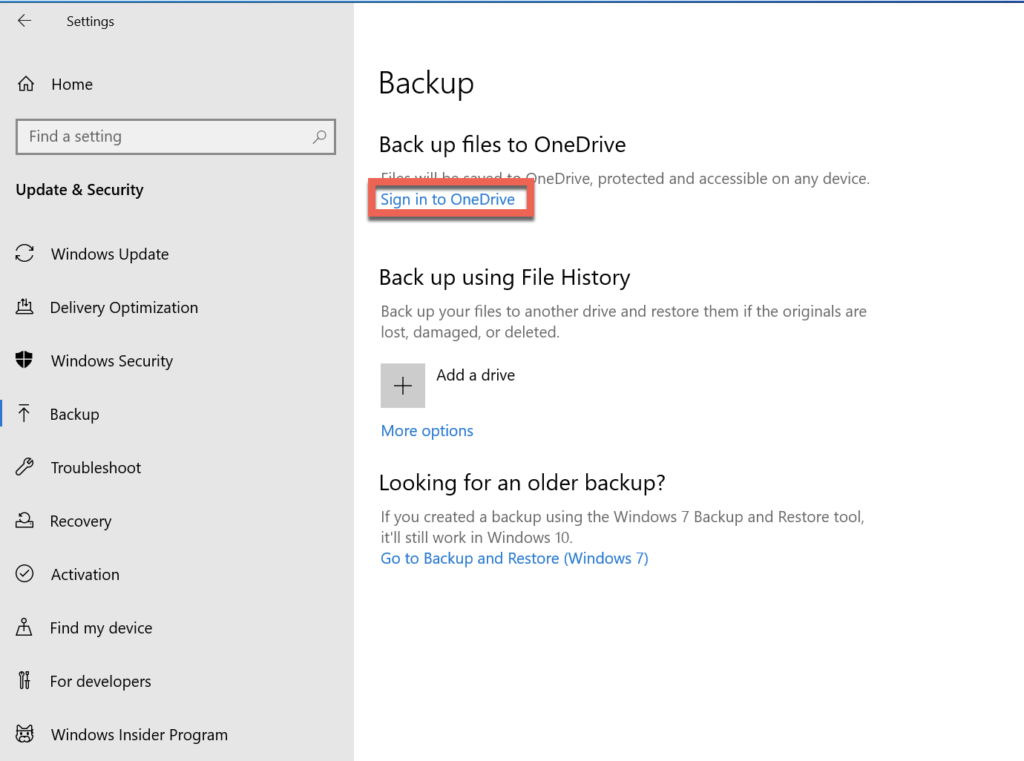Open Find my device settings
Image resolution: width=1024 pixels, height=761 pixels.
click(x=101, y=628)
